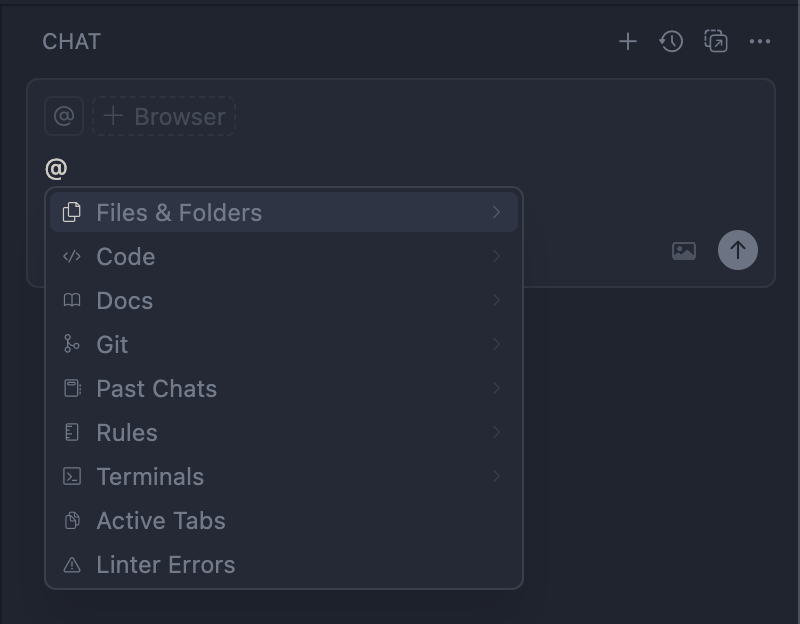Expand the Code submenu chevron
Screen dimensions: 800x624
pyautogui.click(x=496, y=256)
